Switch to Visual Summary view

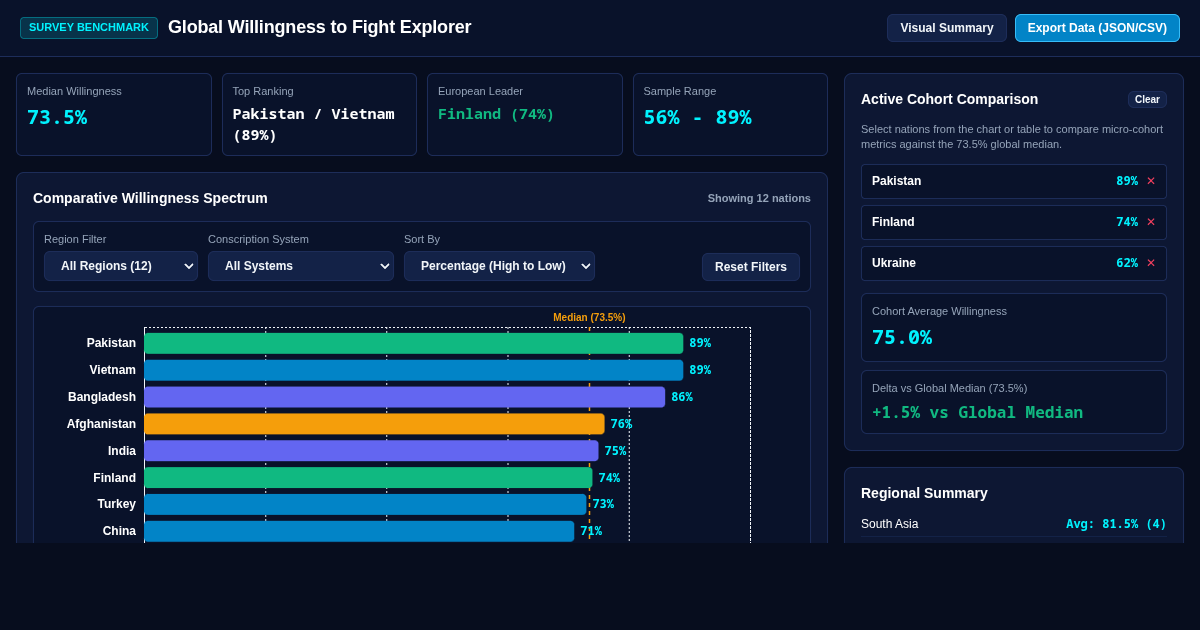(947, 28)
